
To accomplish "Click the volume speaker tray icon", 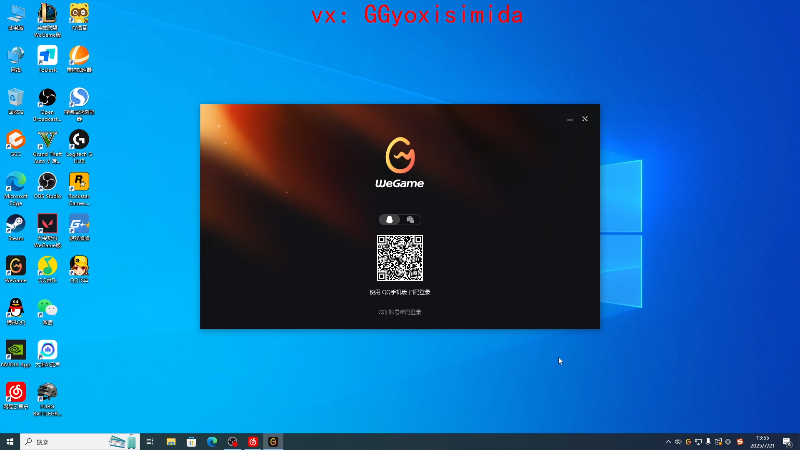I will [678, 442].
